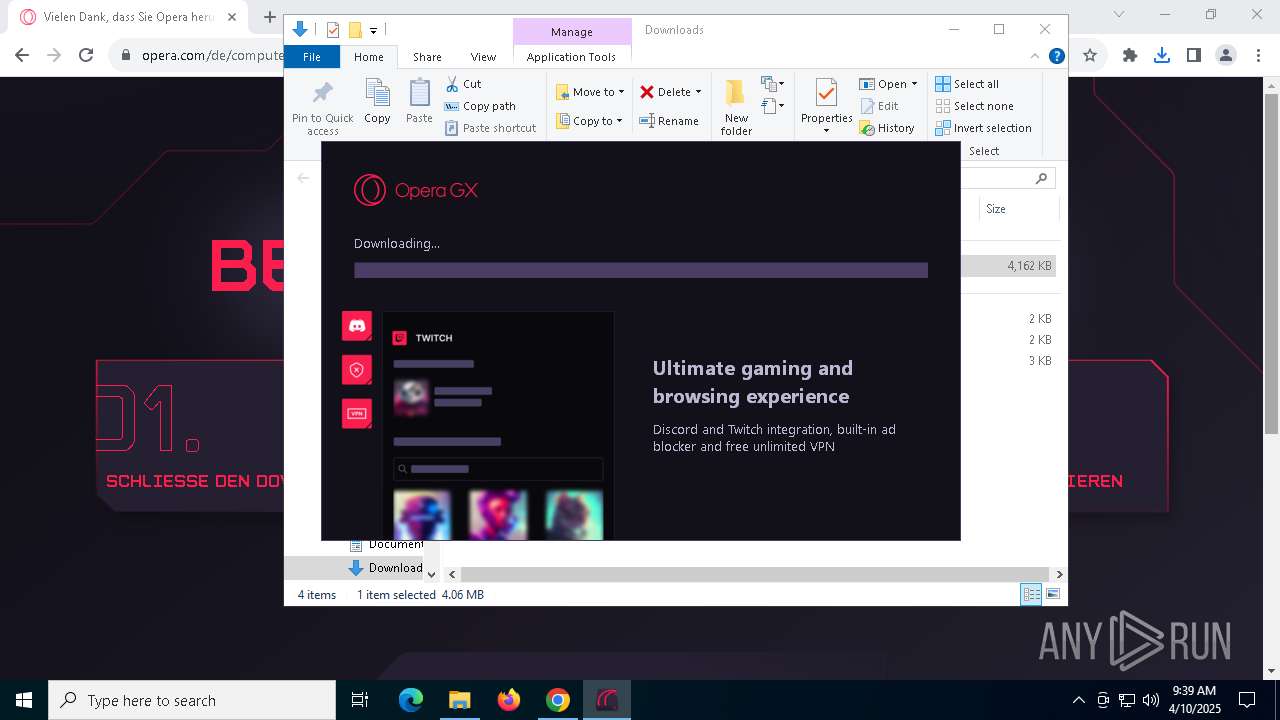Viewport: 1280px width, 720px height.
Task: Open Explorer help question mark
Action: point(1056,57)
